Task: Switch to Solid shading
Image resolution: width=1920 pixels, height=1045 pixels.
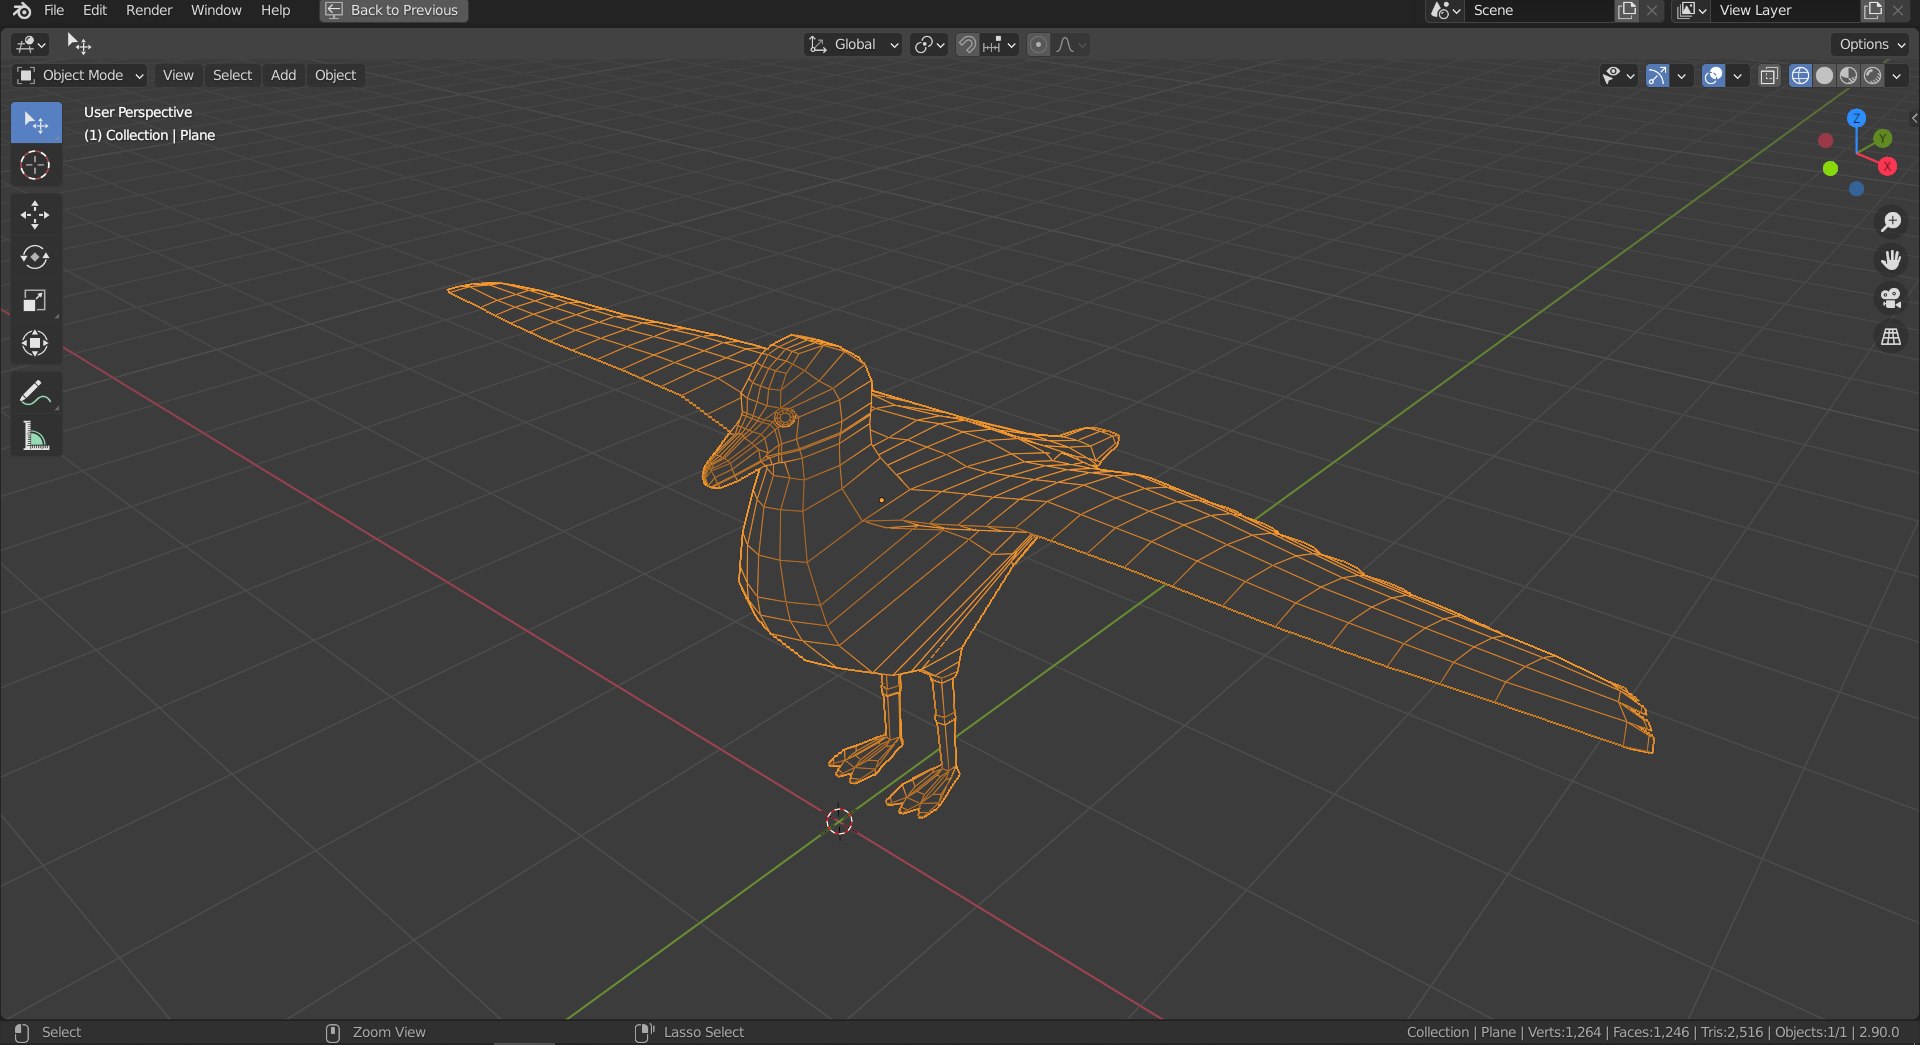Action: (x=1824, y=75)
